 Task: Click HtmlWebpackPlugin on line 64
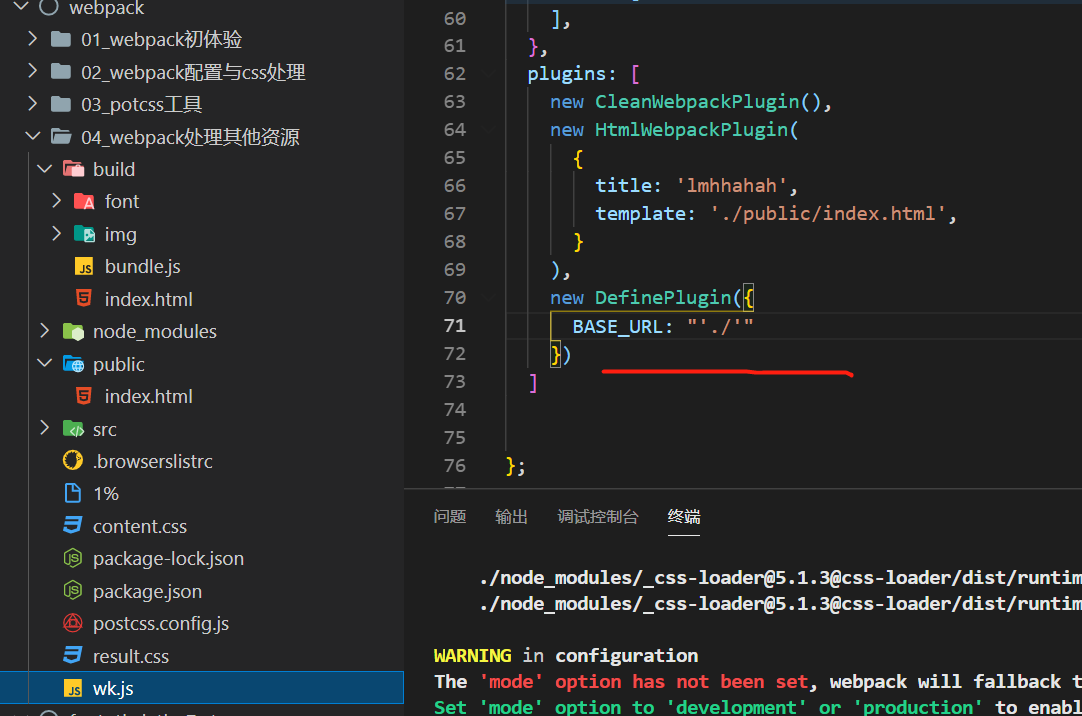click(691, 129)
